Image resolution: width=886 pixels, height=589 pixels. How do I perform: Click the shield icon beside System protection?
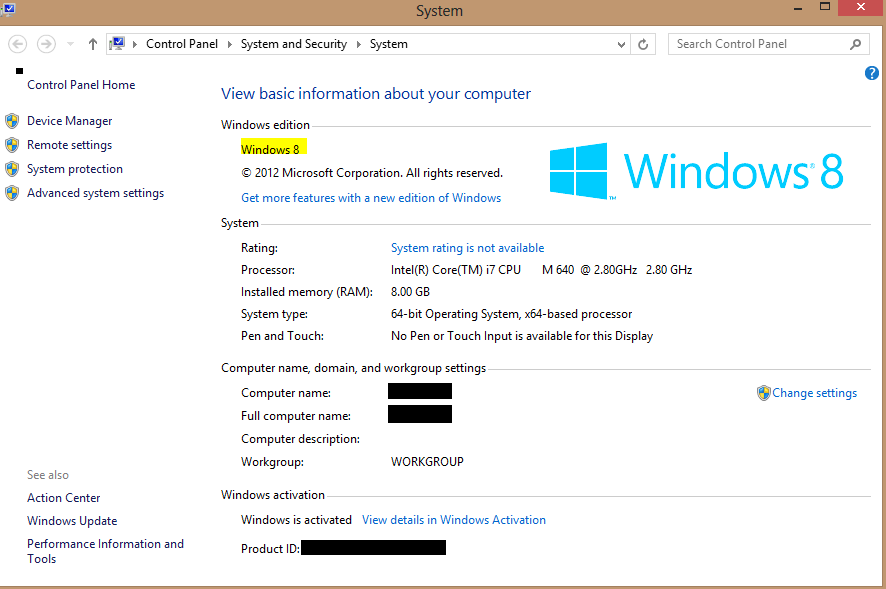point(11,168)
